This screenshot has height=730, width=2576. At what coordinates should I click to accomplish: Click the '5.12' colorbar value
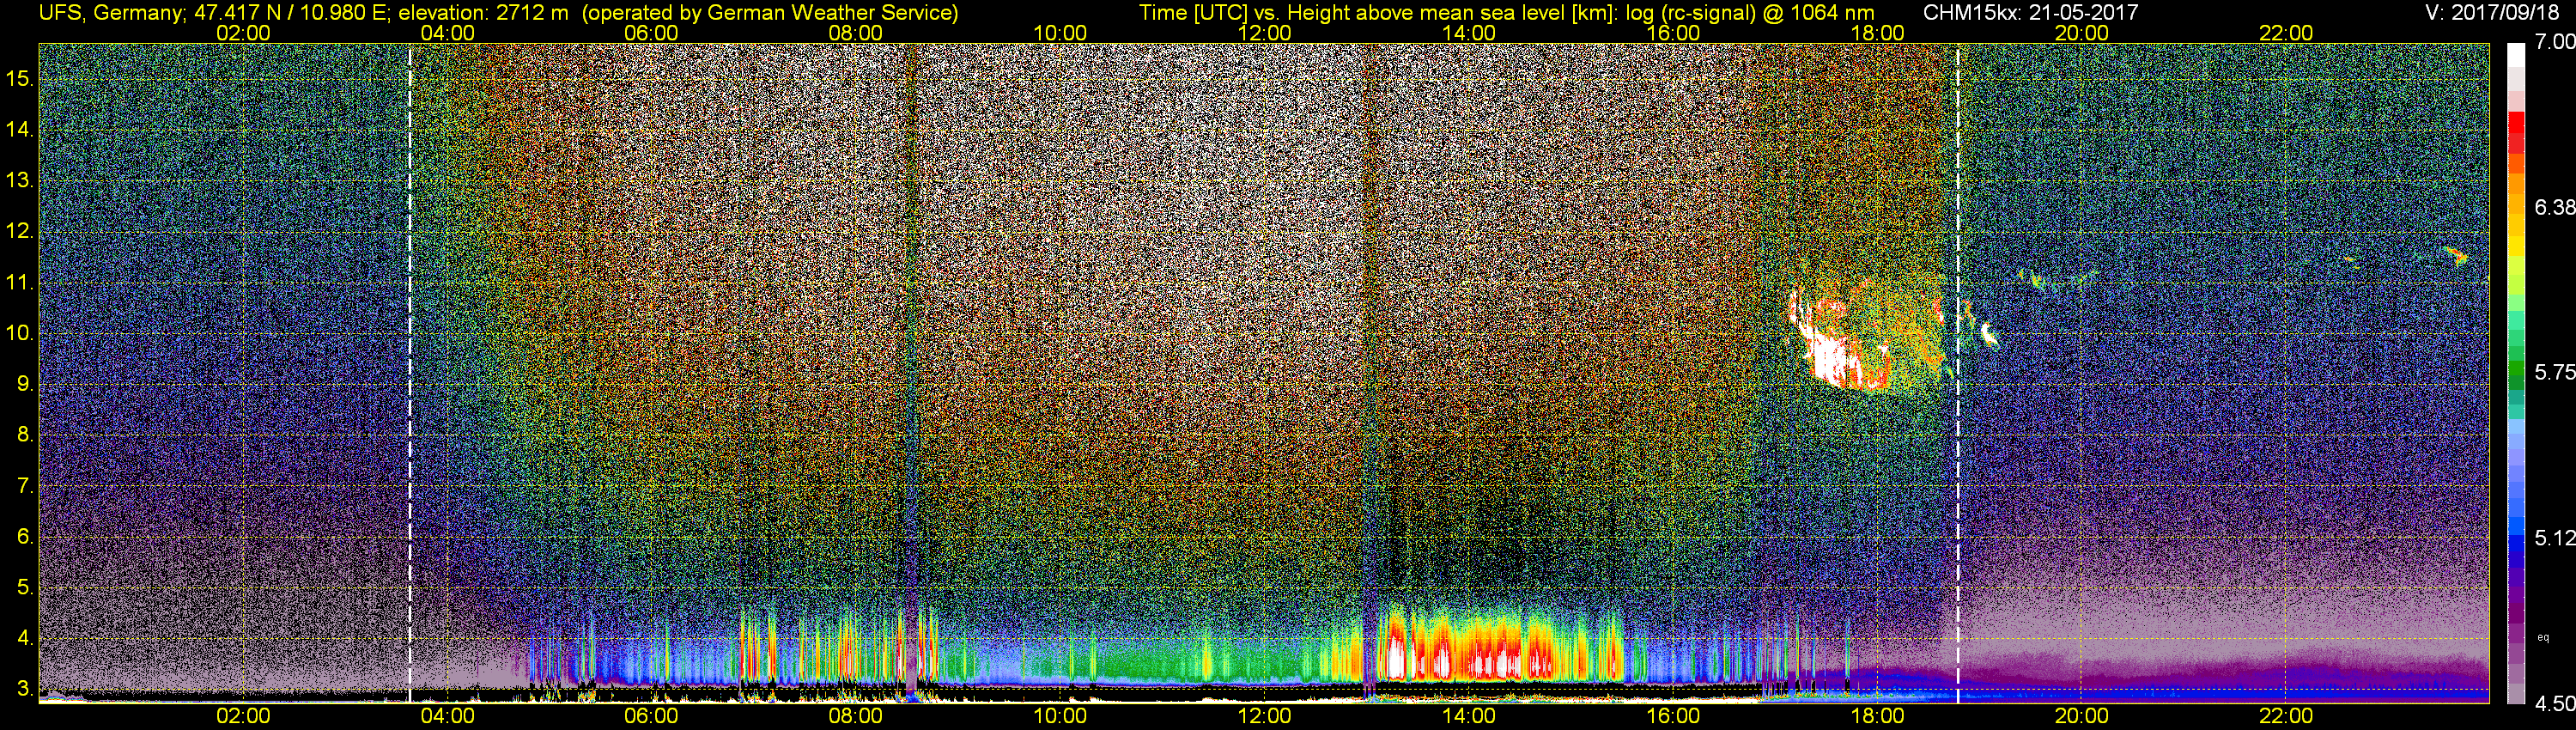point(2554,538)
